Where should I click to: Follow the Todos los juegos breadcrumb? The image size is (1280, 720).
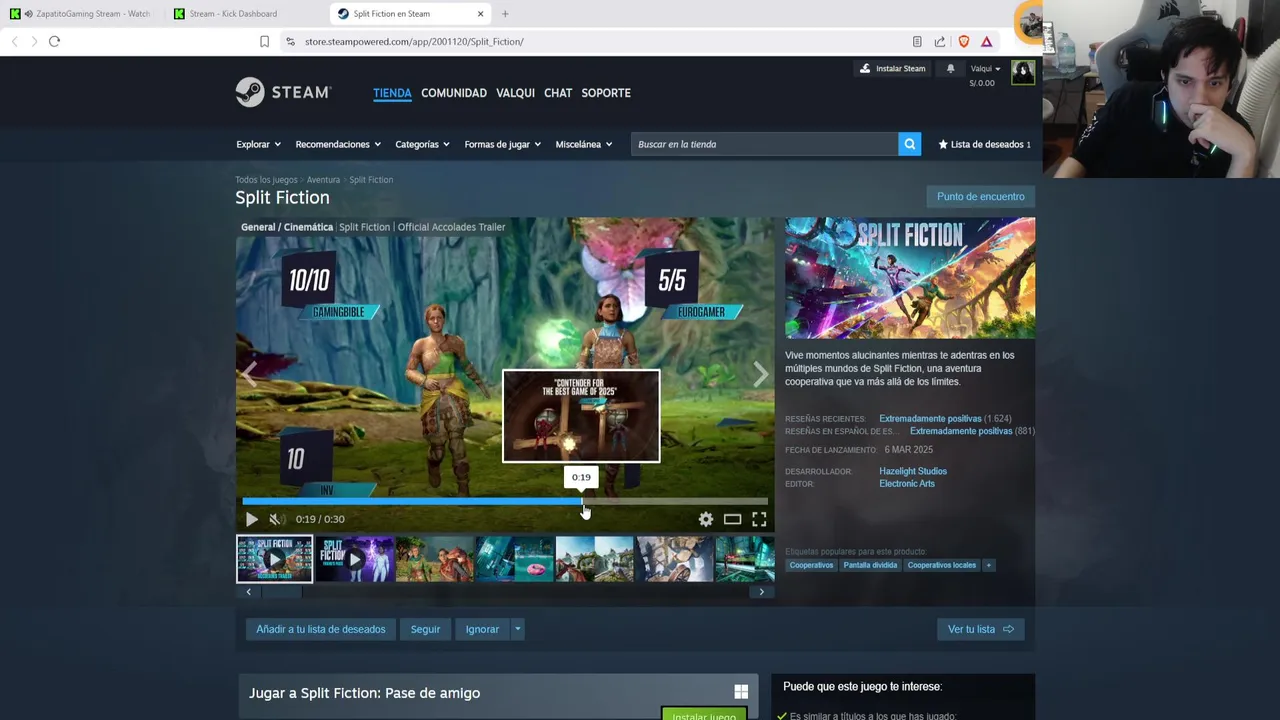266,180
